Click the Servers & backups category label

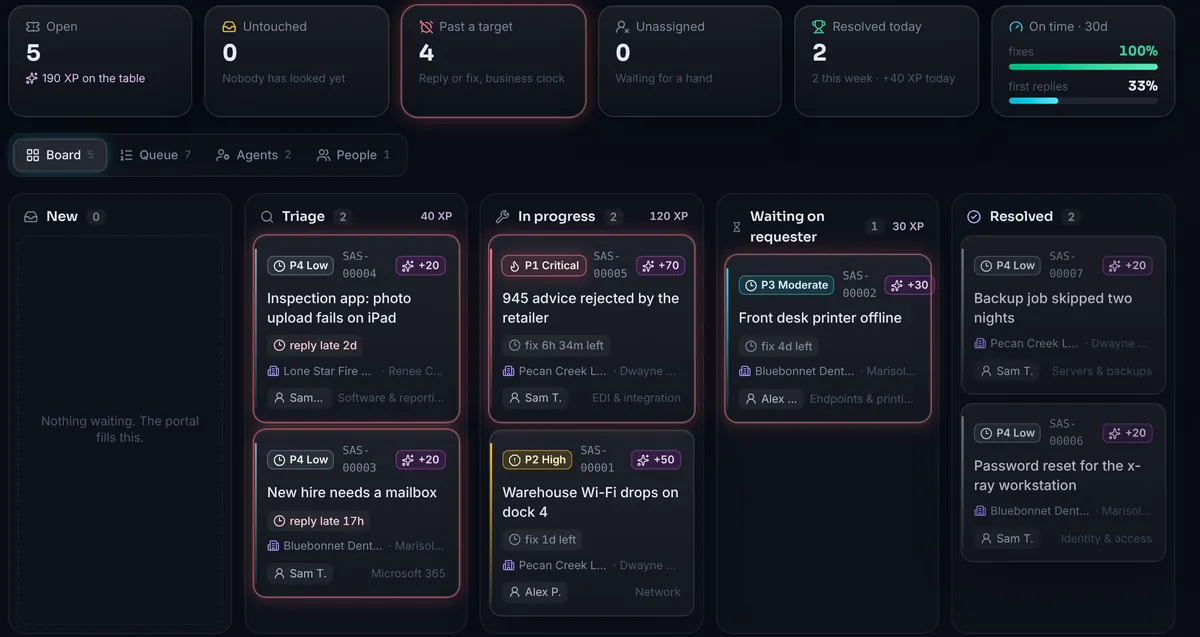1102,371
